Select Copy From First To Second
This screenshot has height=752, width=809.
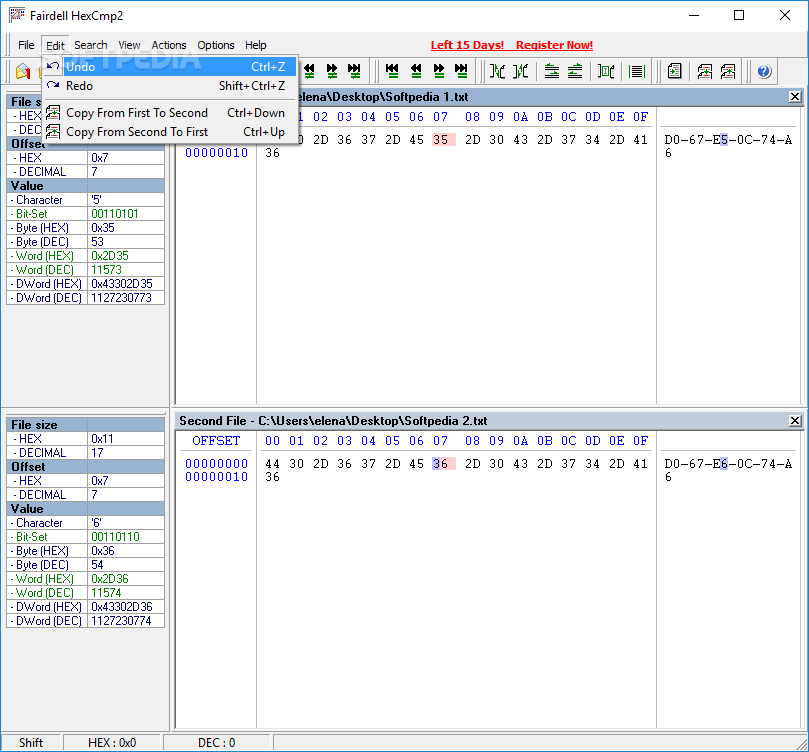tap(170, 112)
